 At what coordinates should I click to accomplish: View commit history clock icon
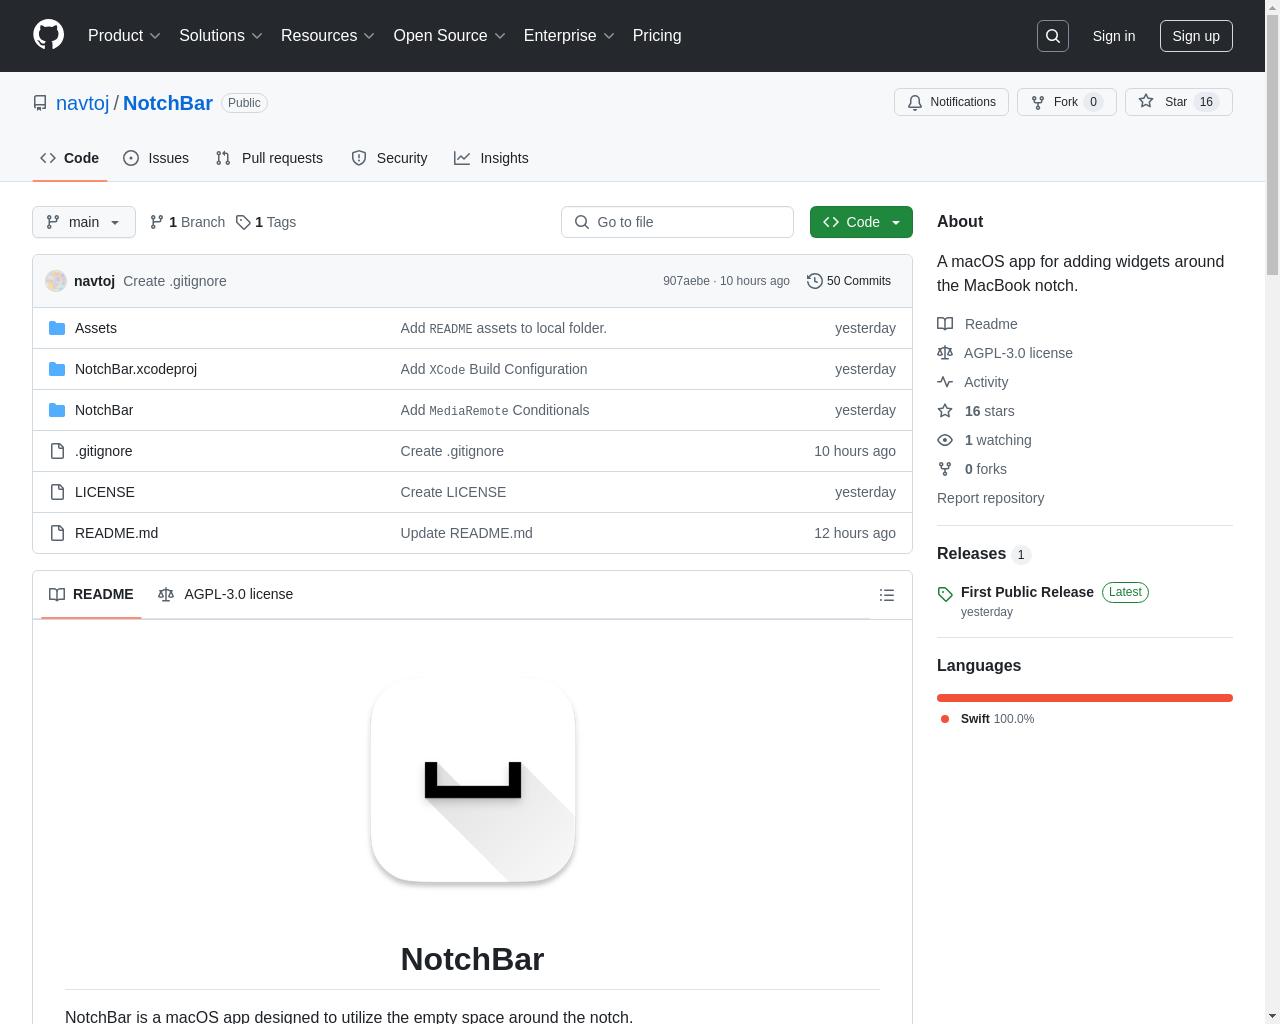pos(815,281)
